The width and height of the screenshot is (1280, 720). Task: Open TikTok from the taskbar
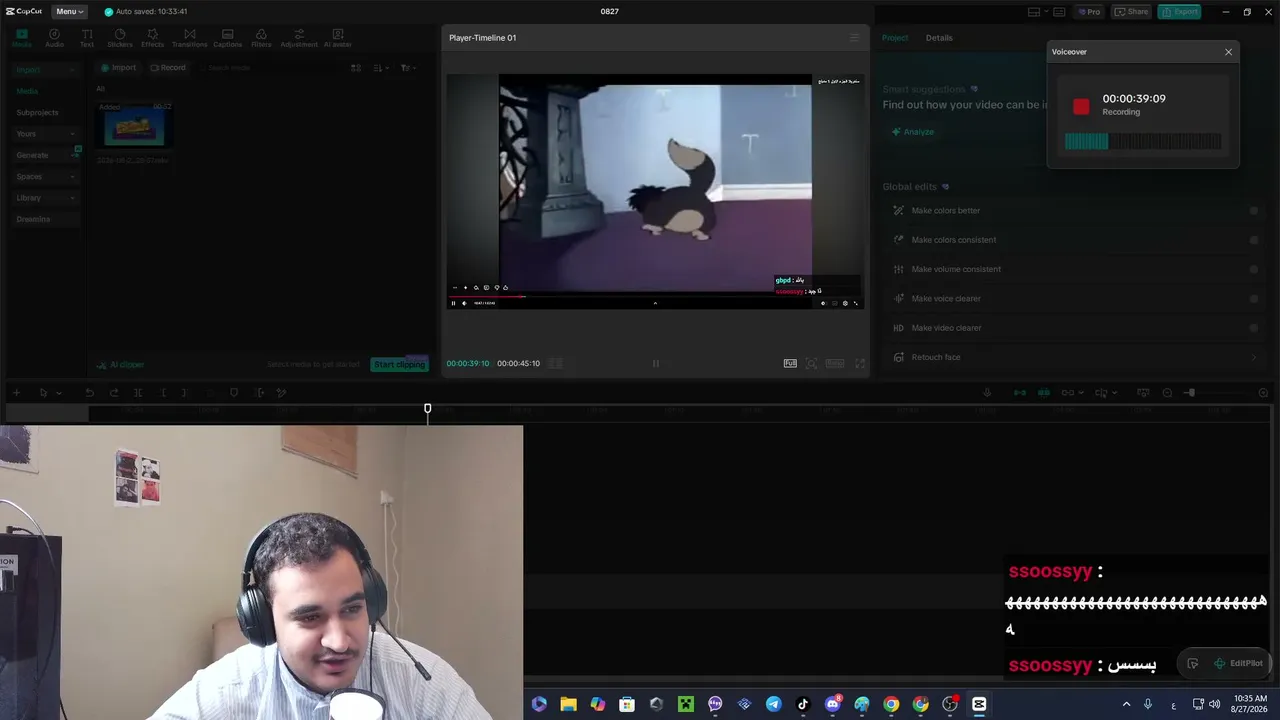802,704
